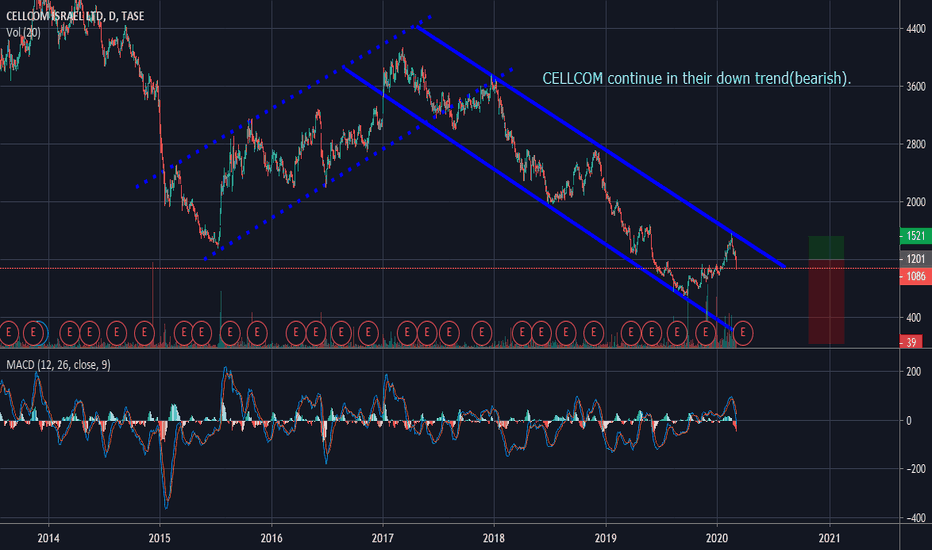Click the red 39 price label
The image size is (932, 550).
point(911,342)
